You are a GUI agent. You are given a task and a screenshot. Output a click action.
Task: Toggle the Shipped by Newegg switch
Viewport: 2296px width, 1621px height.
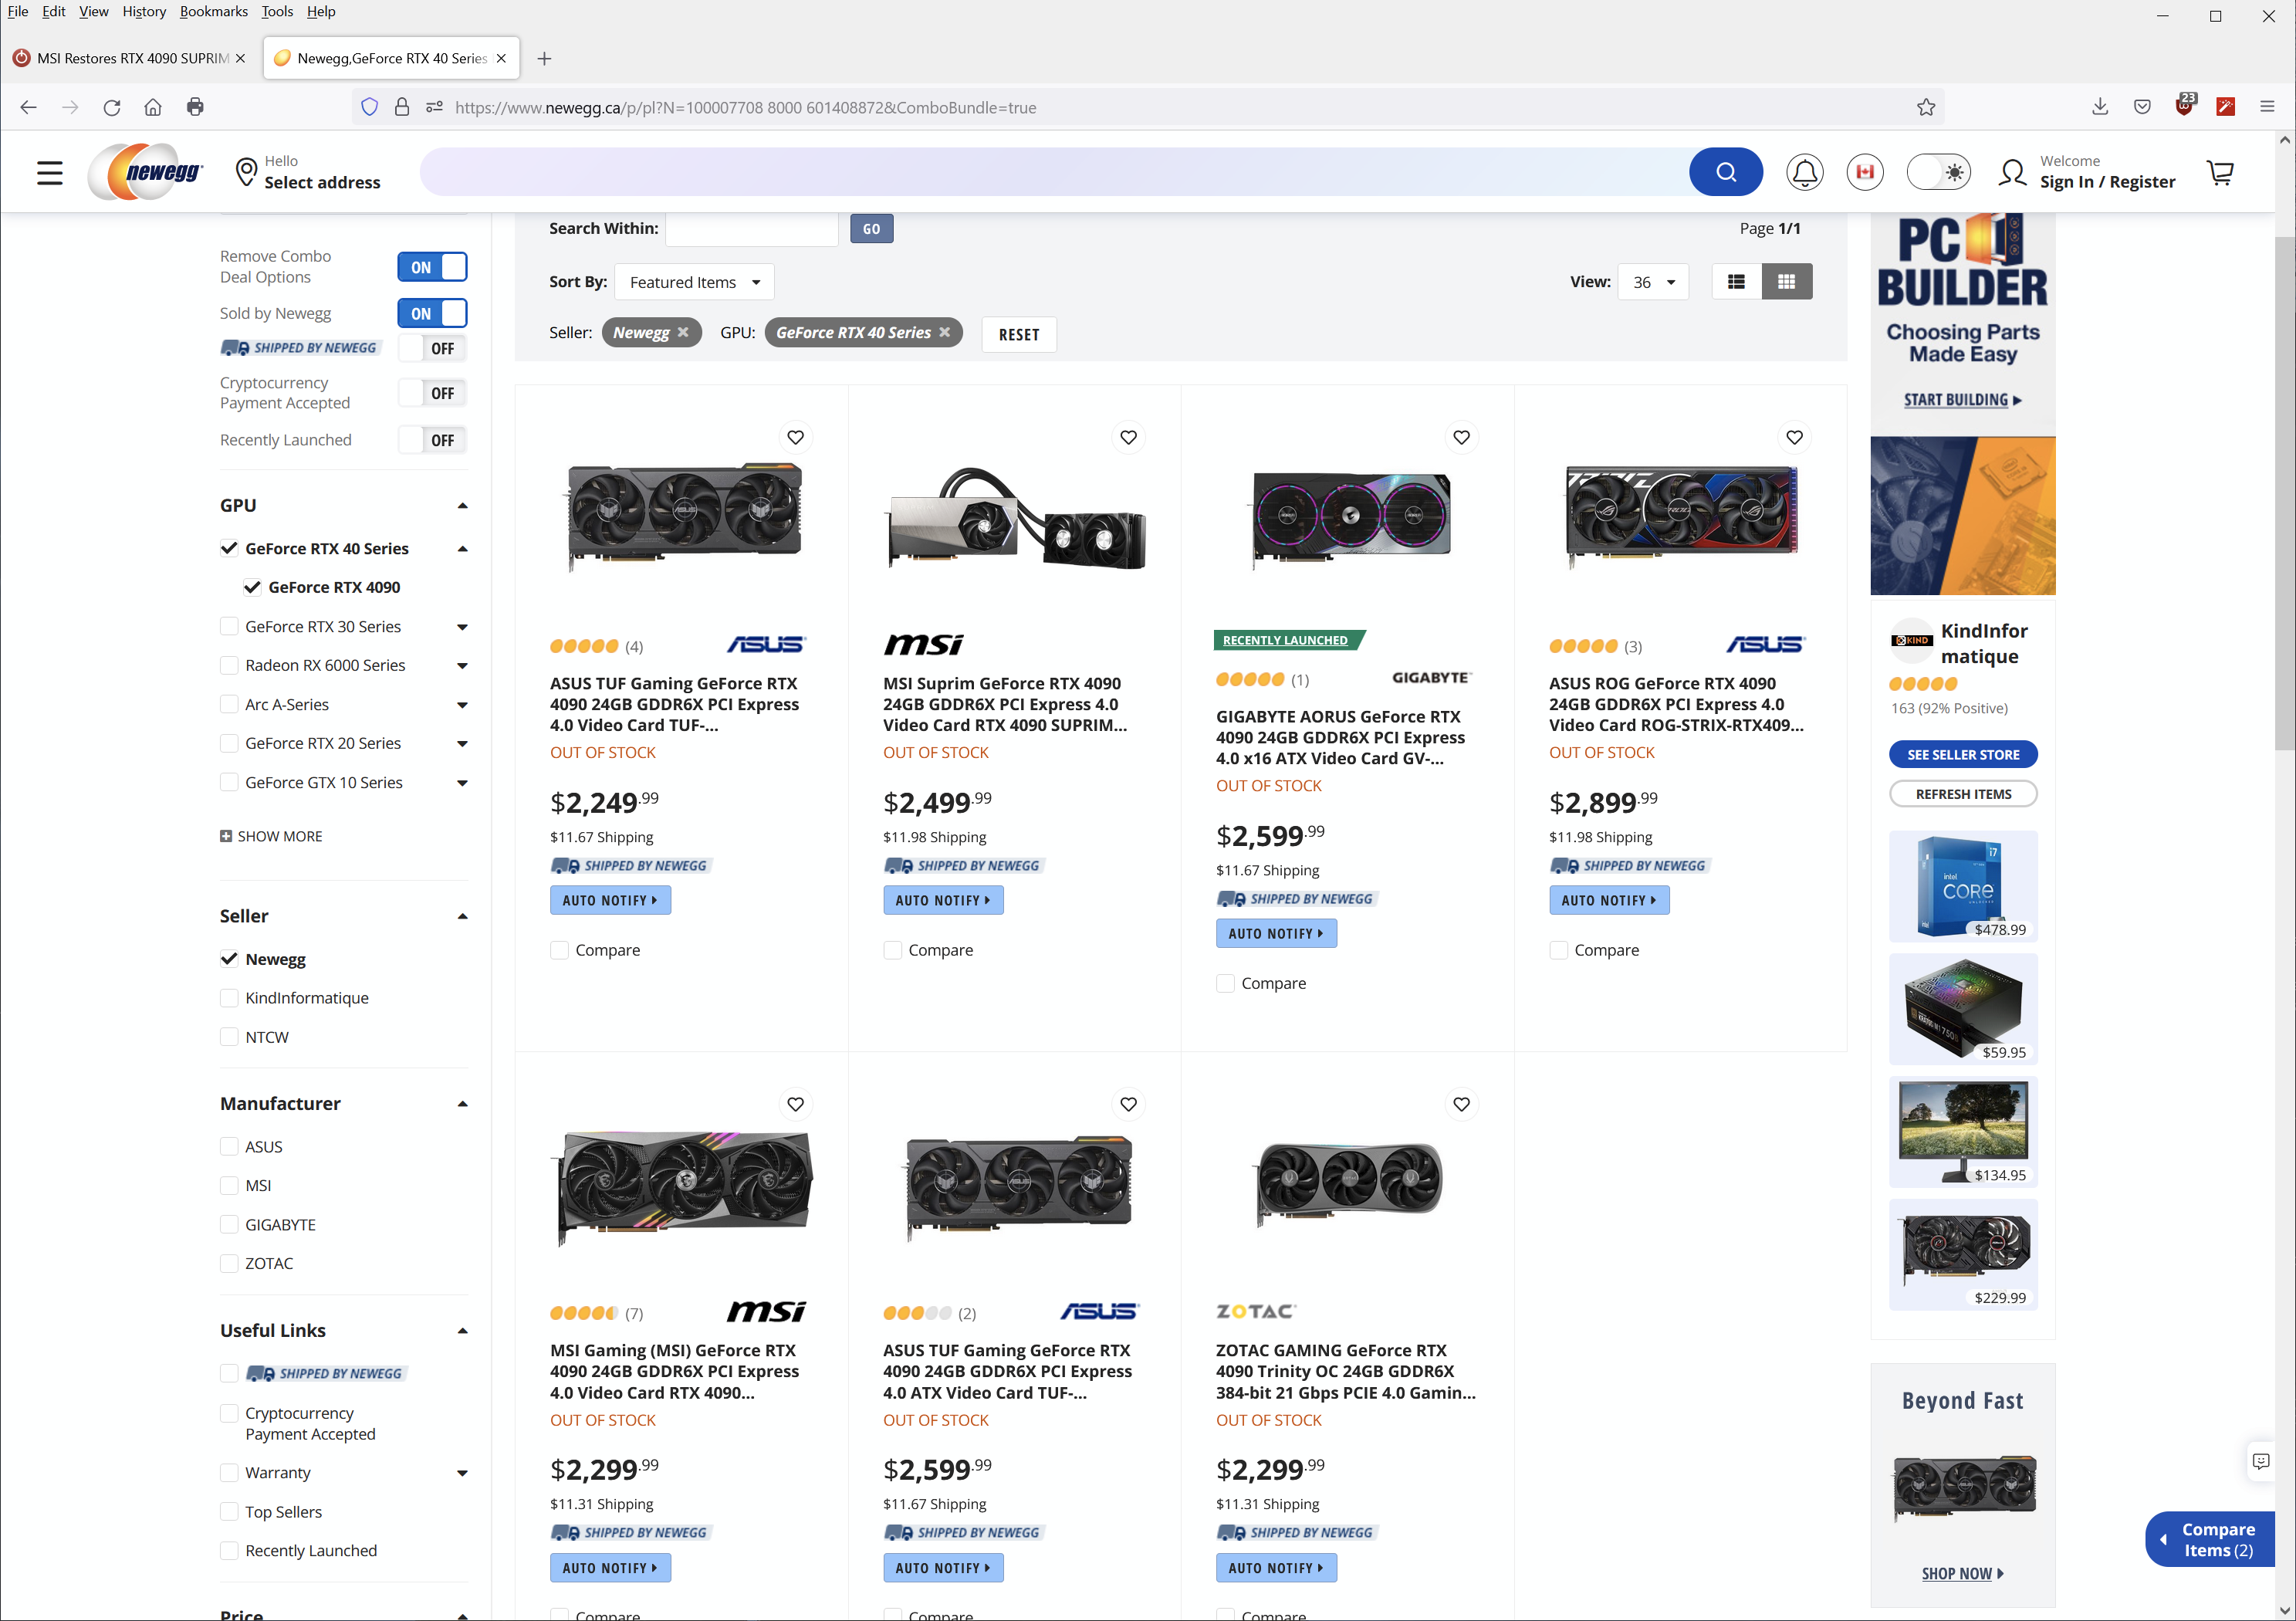click(x=432, y=348)
